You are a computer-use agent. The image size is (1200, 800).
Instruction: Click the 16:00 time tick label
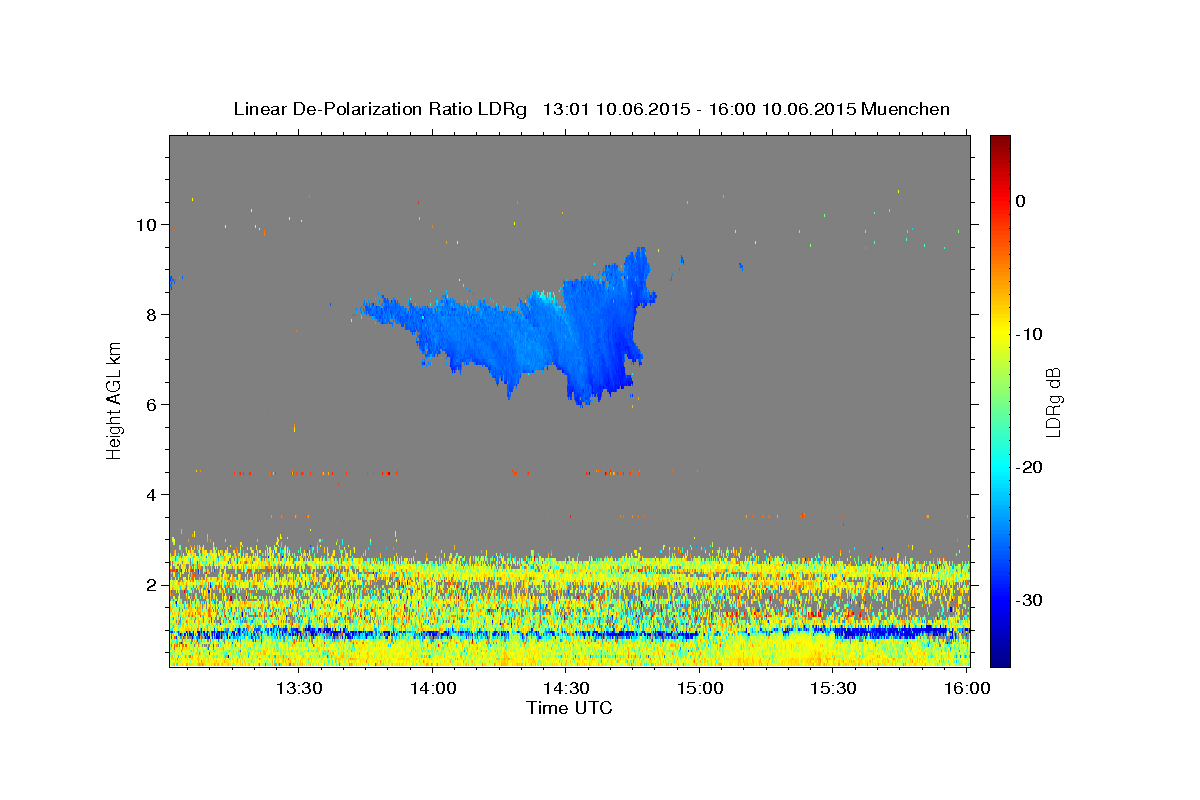coord(966,689)
